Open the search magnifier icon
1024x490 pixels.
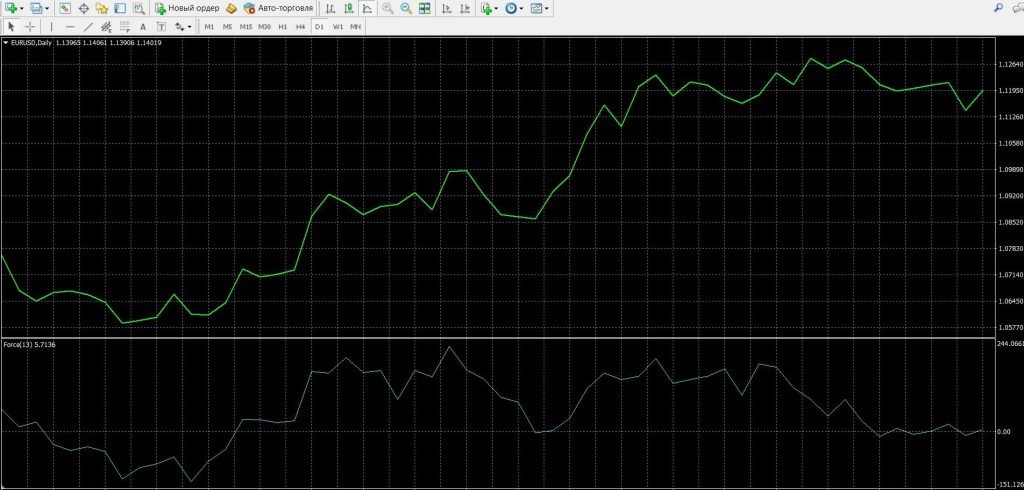(1000, 8)
